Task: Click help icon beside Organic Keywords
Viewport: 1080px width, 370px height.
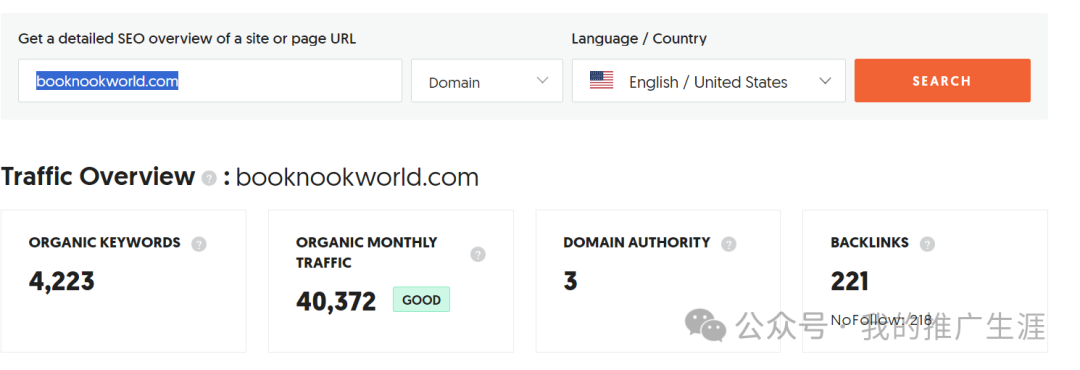Action: pos(199,243)
